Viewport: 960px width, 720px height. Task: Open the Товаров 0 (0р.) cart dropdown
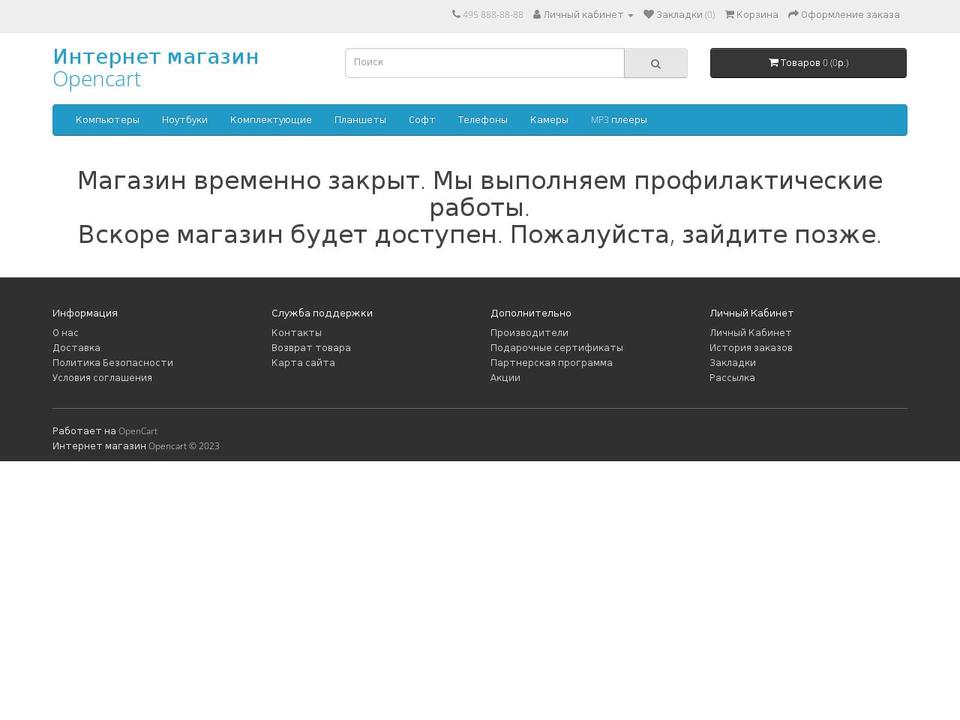(x=808, y=63)
